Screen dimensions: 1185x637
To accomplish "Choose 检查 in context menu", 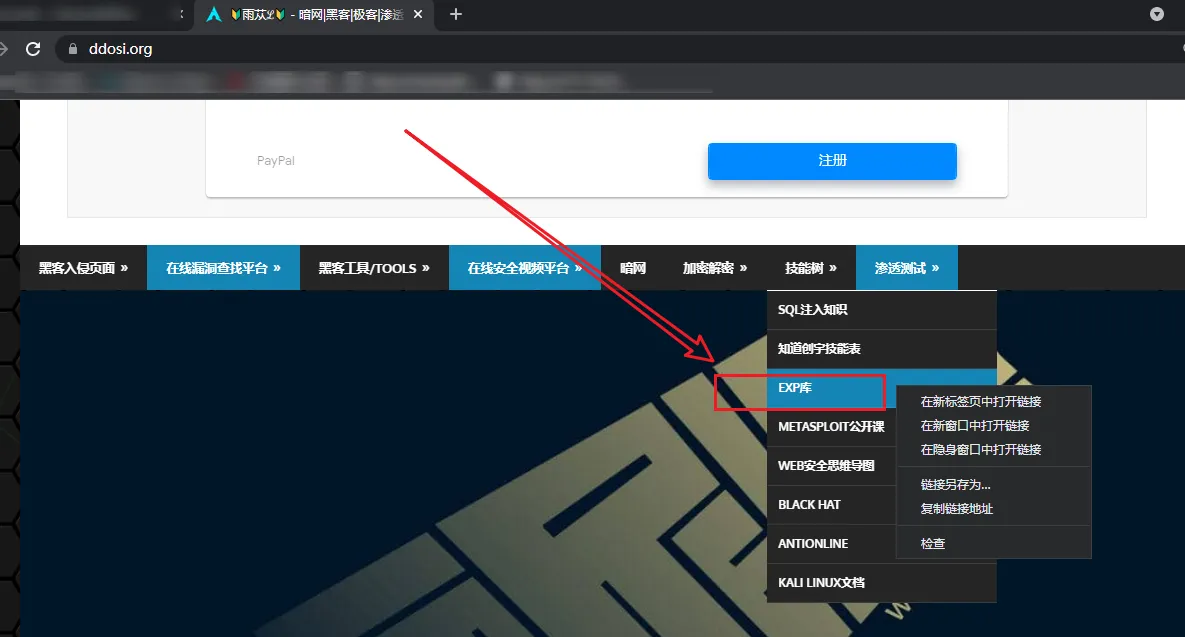I will point(993,543).
